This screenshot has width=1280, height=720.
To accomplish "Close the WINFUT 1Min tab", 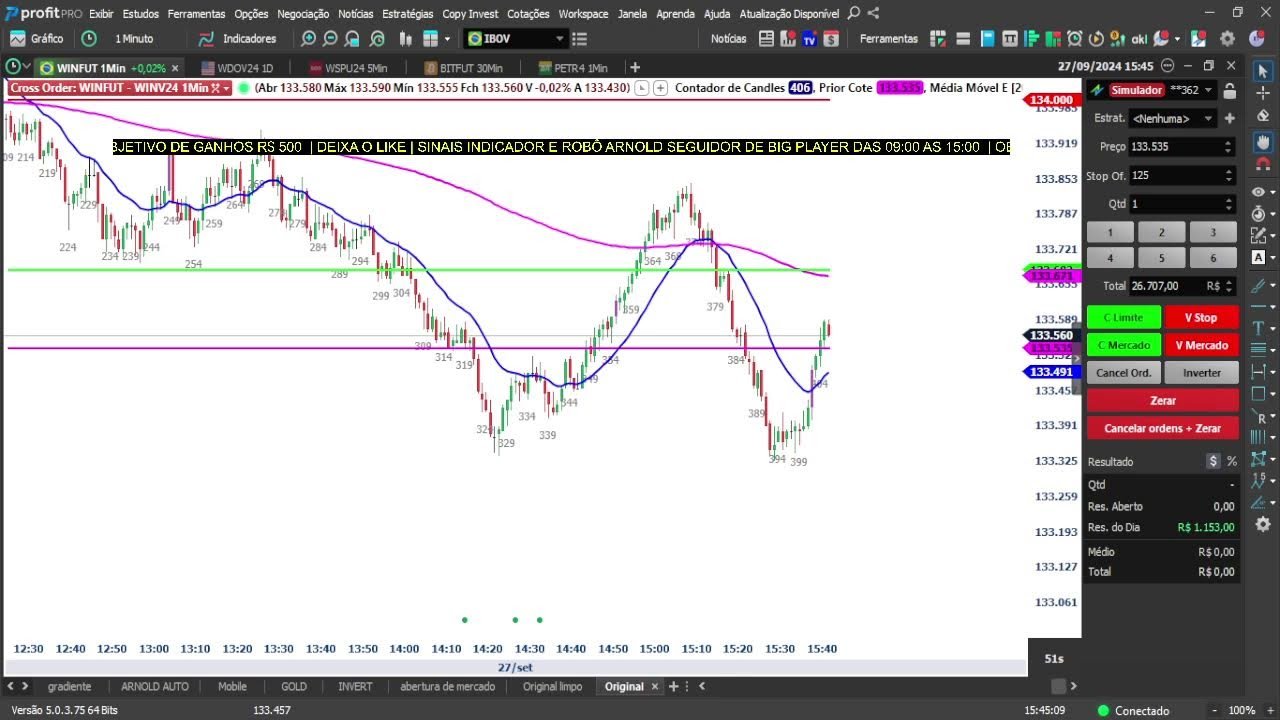I will [175, 68].
